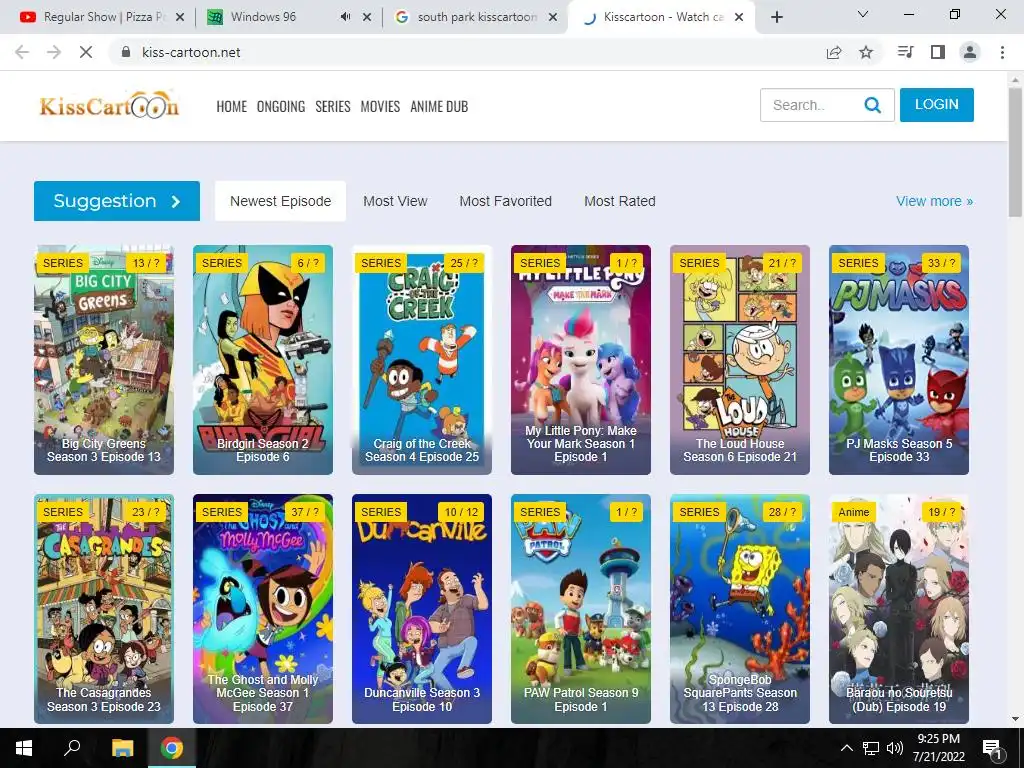The image size is (1024, 768).
Task: Click the Suggestion button
Action: coord(117,201)
